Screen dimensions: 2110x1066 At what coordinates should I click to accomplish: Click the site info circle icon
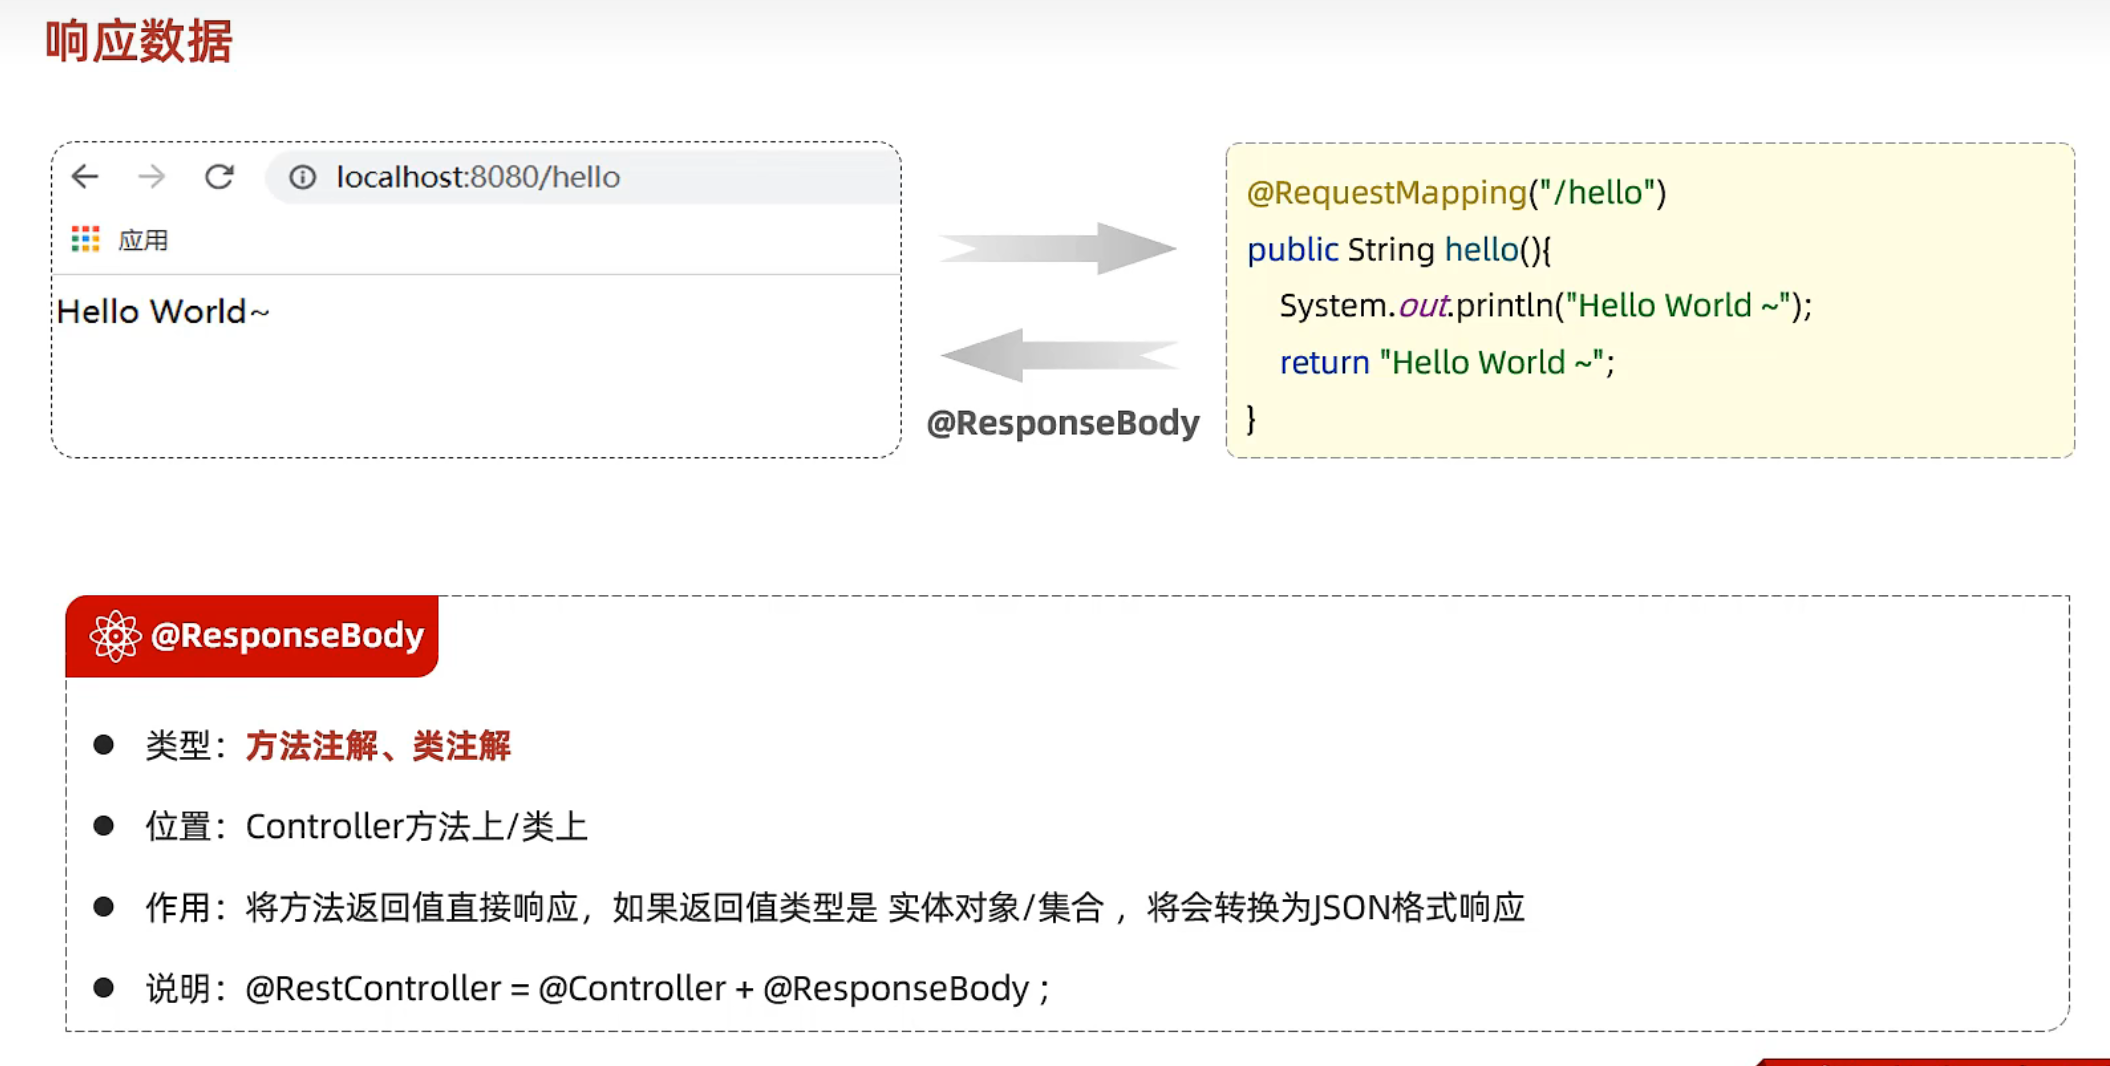pyautogui.click(x=302, y=177)
